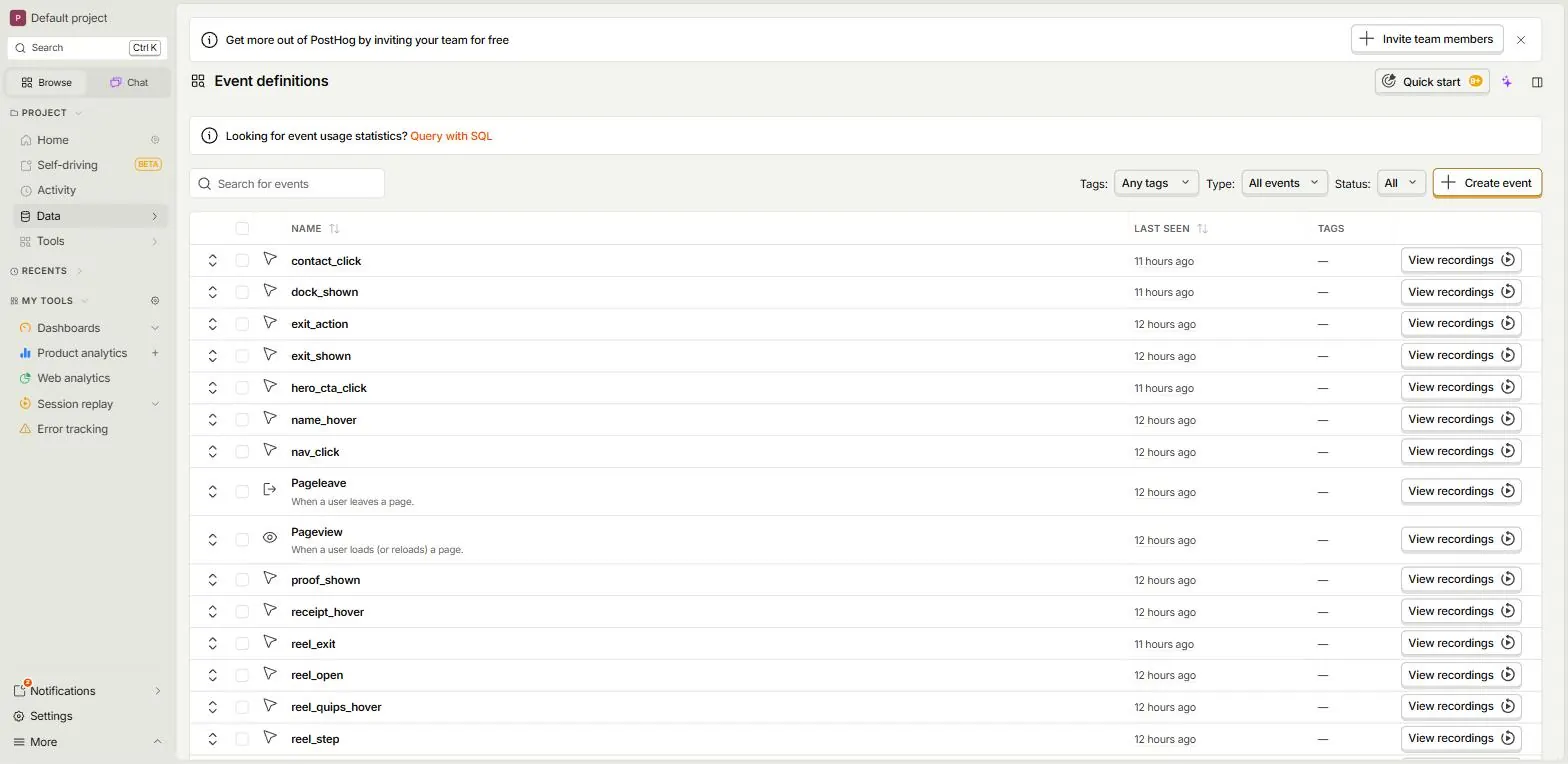
Task: Click the Create event button
Action: 1487,183
